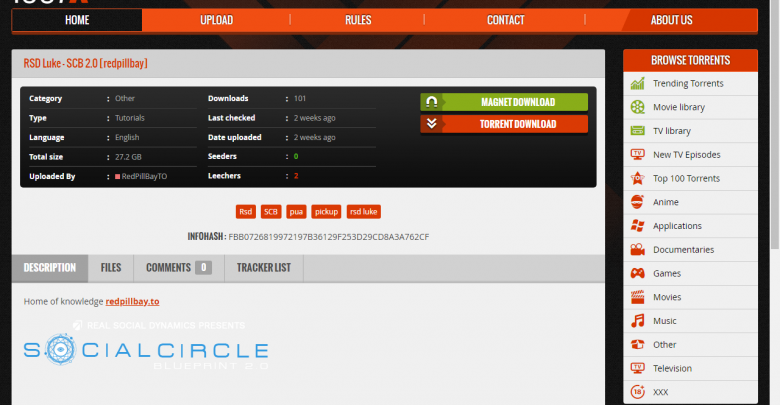
Task: Click the Movie library film reel icon
Action: click(637, 107)
